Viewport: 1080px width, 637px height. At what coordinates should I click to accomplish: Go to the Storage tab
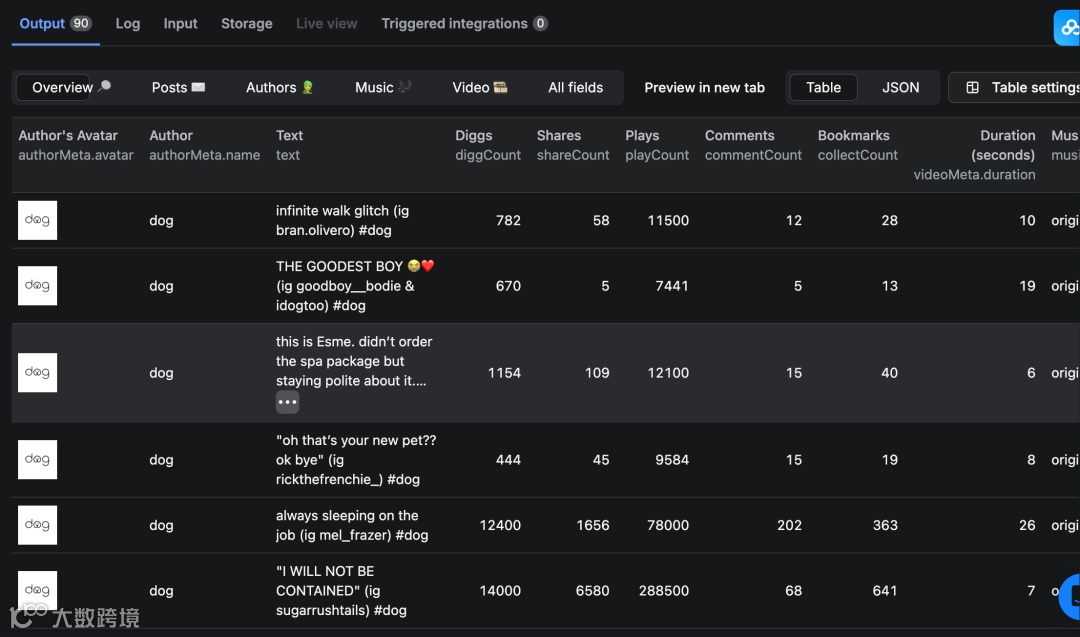pyautogui.click(x=246, y=24)
